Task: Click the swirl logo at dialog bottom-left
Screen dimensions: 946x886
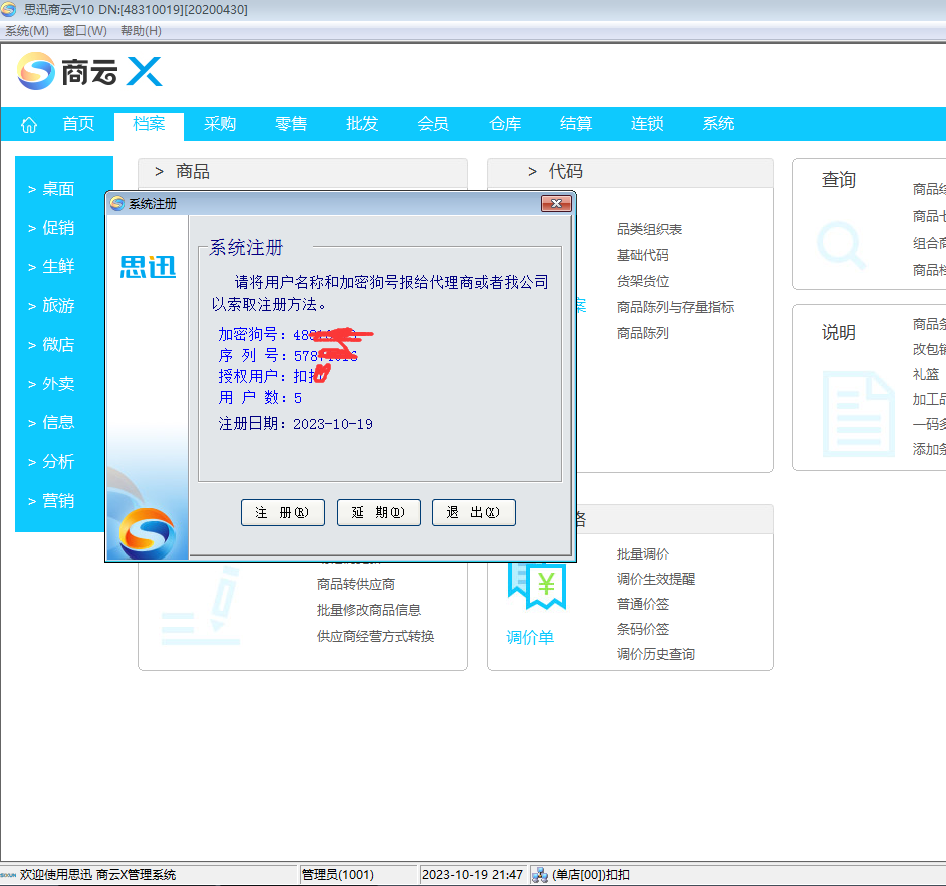Action: pyautogui.click(x=147, y=533)
